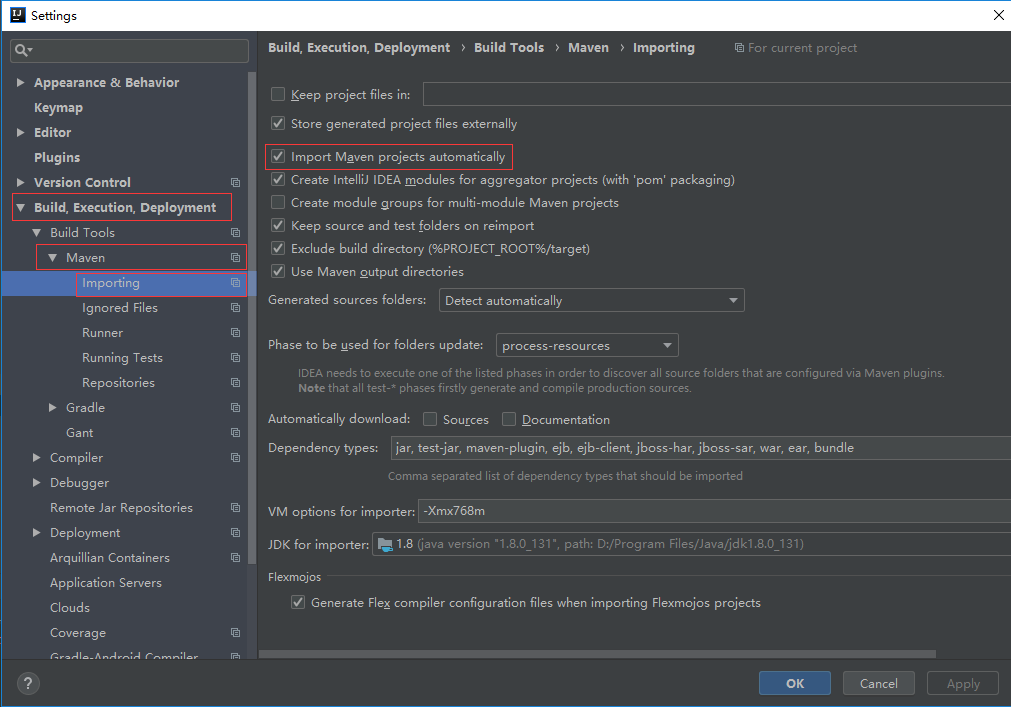1011x707 pixels.
Task: Click the project-level icon next to Importing
Action: click(235, 283)
